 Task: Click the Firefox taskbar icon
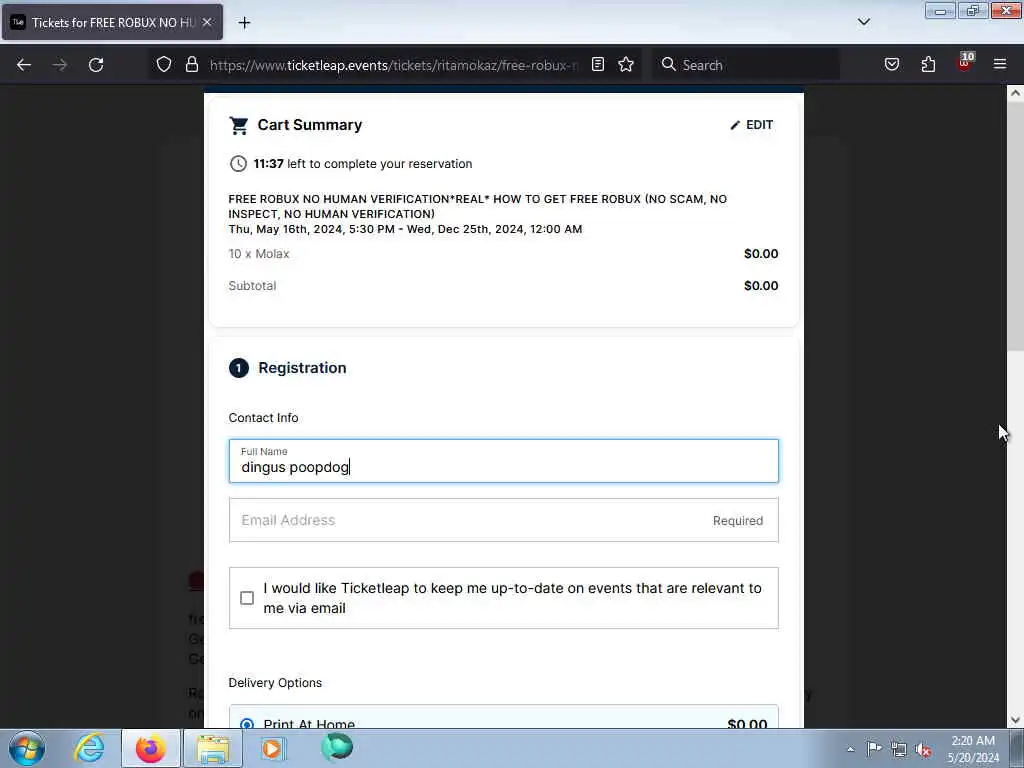pyautogui.click(x=150, y=748)
